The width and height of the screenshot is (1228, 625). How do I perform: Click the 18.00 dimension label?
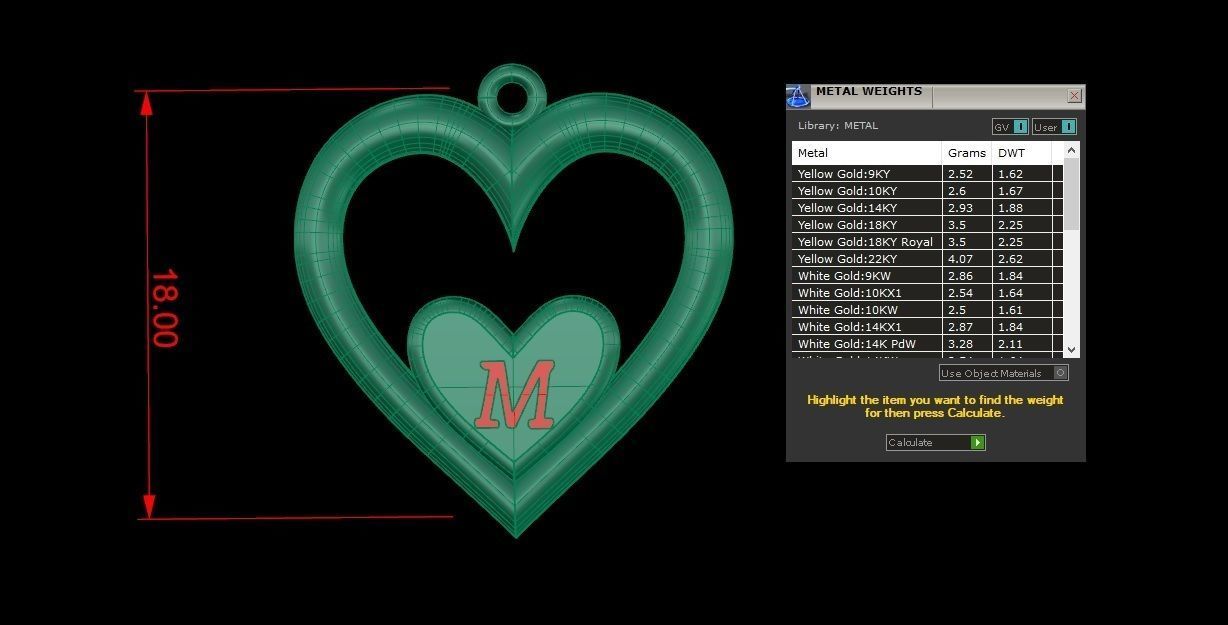click(x=165, y=308)
